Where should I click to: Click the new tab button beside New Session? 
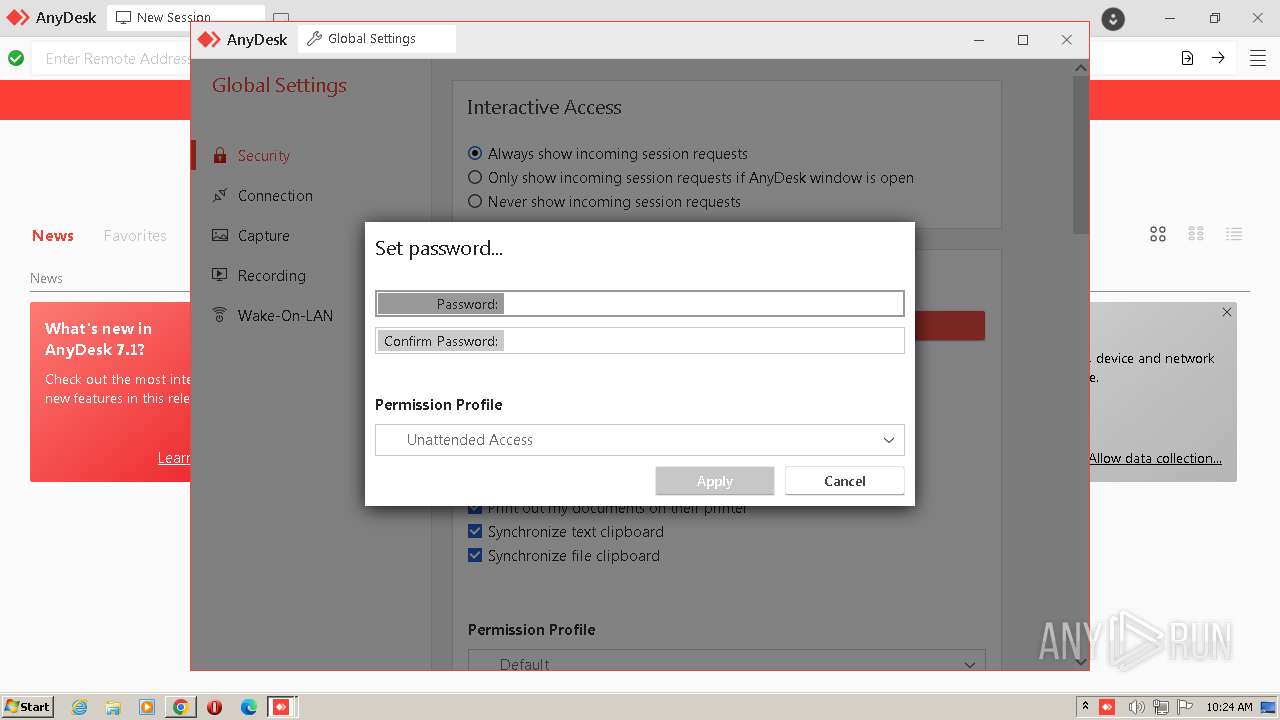(x=281, y=18)
